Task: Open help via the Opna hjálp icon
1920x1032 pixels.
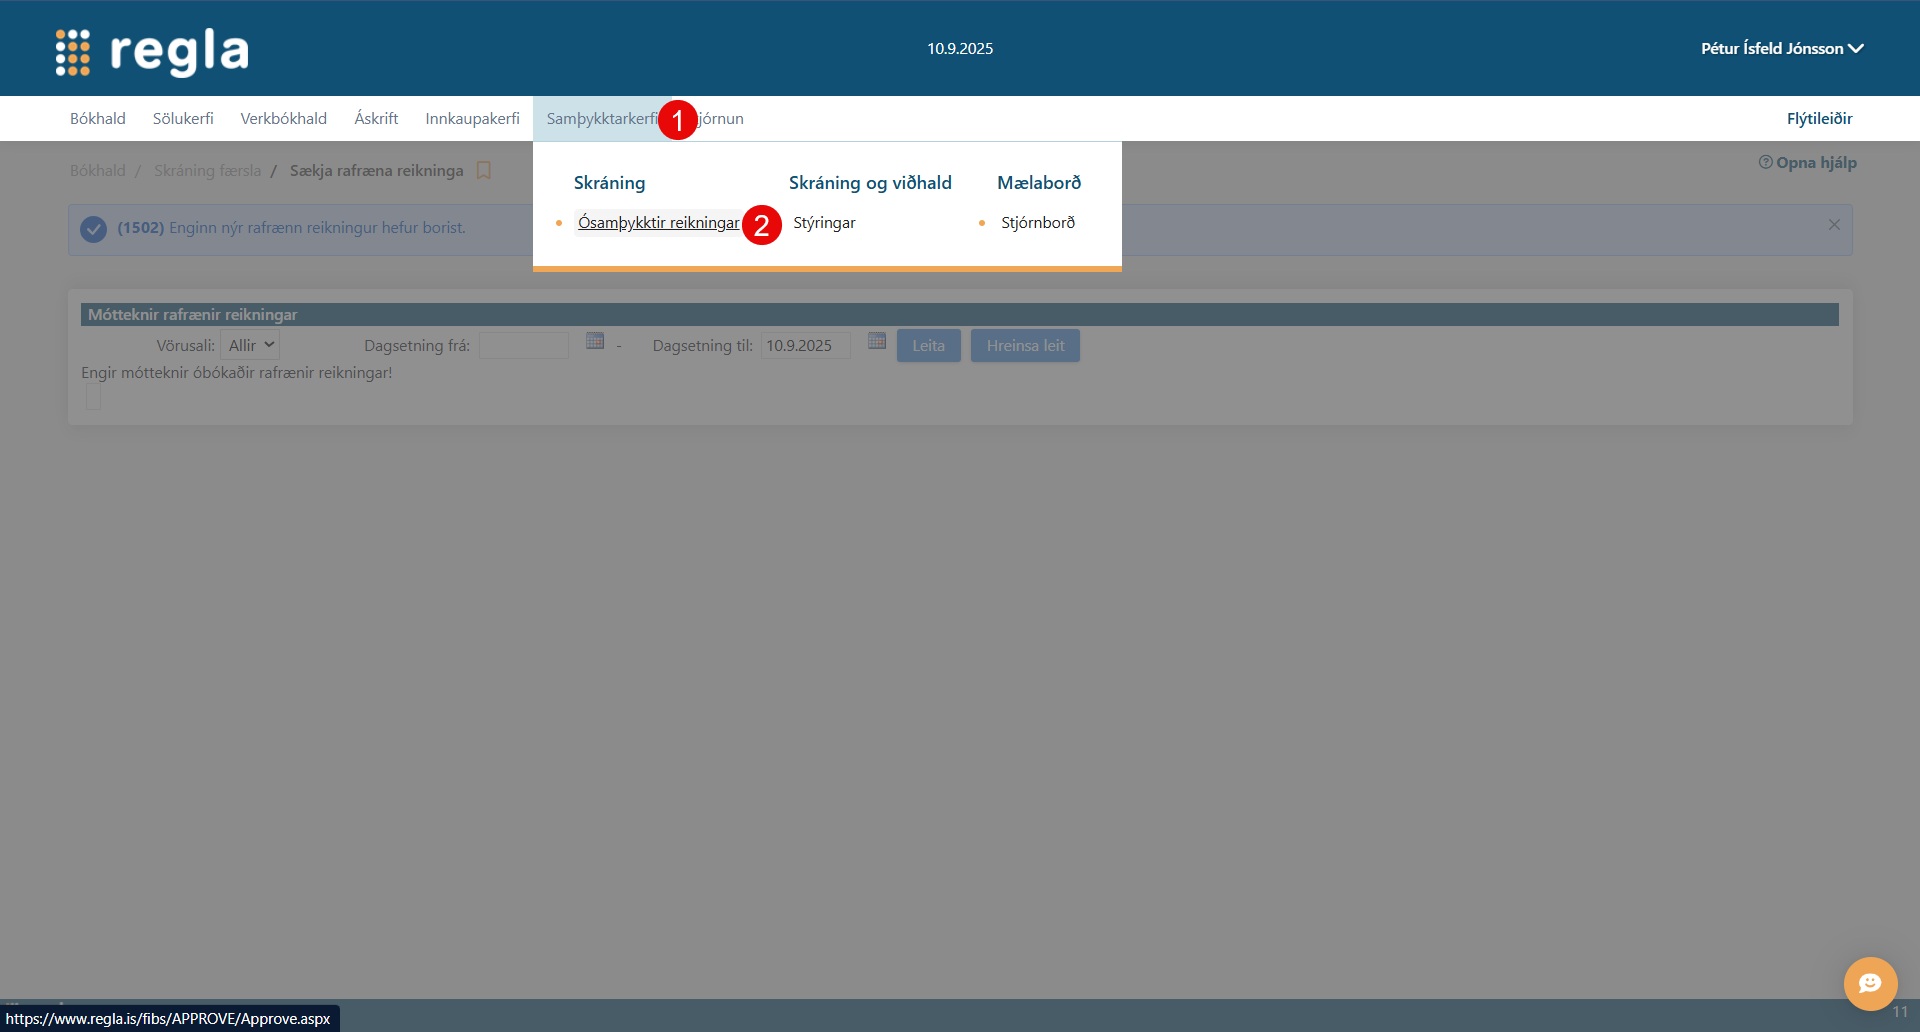Action: click(1765, 162)
